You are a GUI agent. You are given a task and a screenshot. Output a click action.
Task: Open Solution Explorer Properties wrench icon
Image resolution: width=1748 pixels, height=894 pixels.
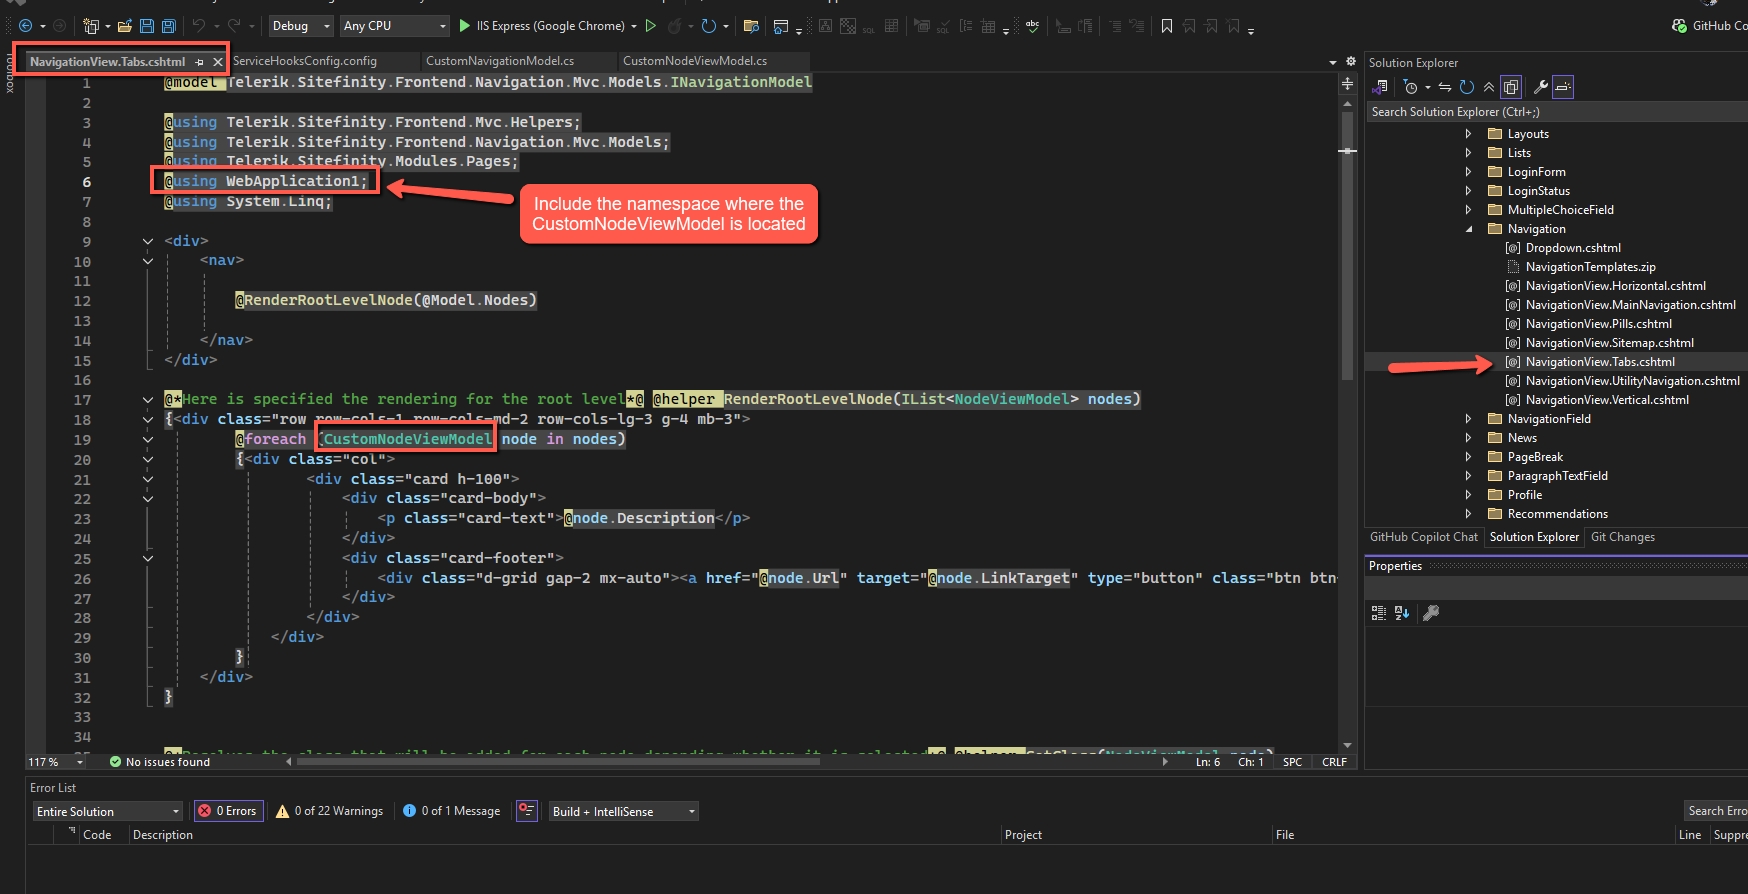[x=1541, y=87]
